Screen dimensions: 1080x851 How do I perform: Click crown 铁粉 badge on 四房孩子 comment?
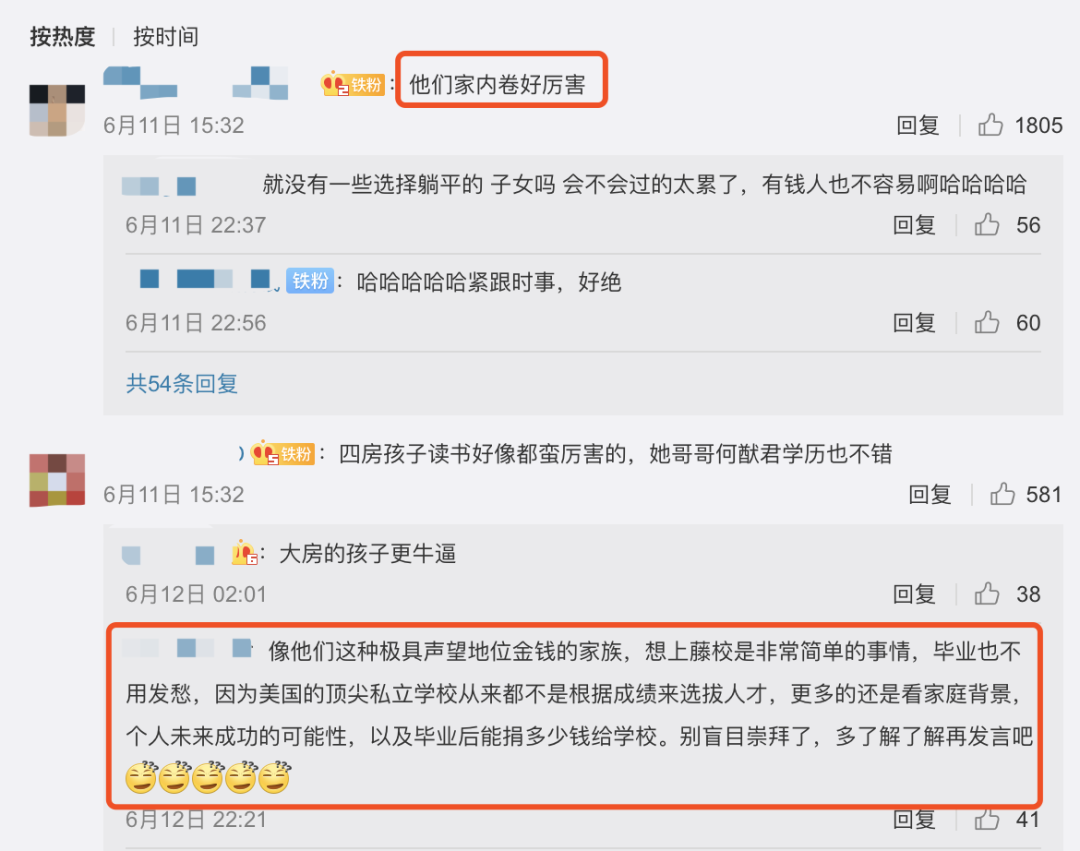[282, 454]
